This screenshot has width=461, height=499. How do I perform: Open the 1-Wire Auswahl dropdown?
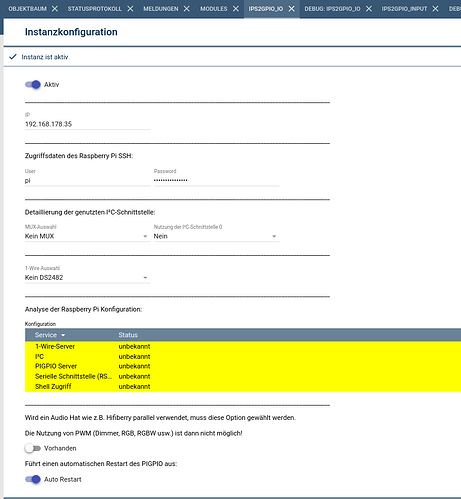pos(87,278)
